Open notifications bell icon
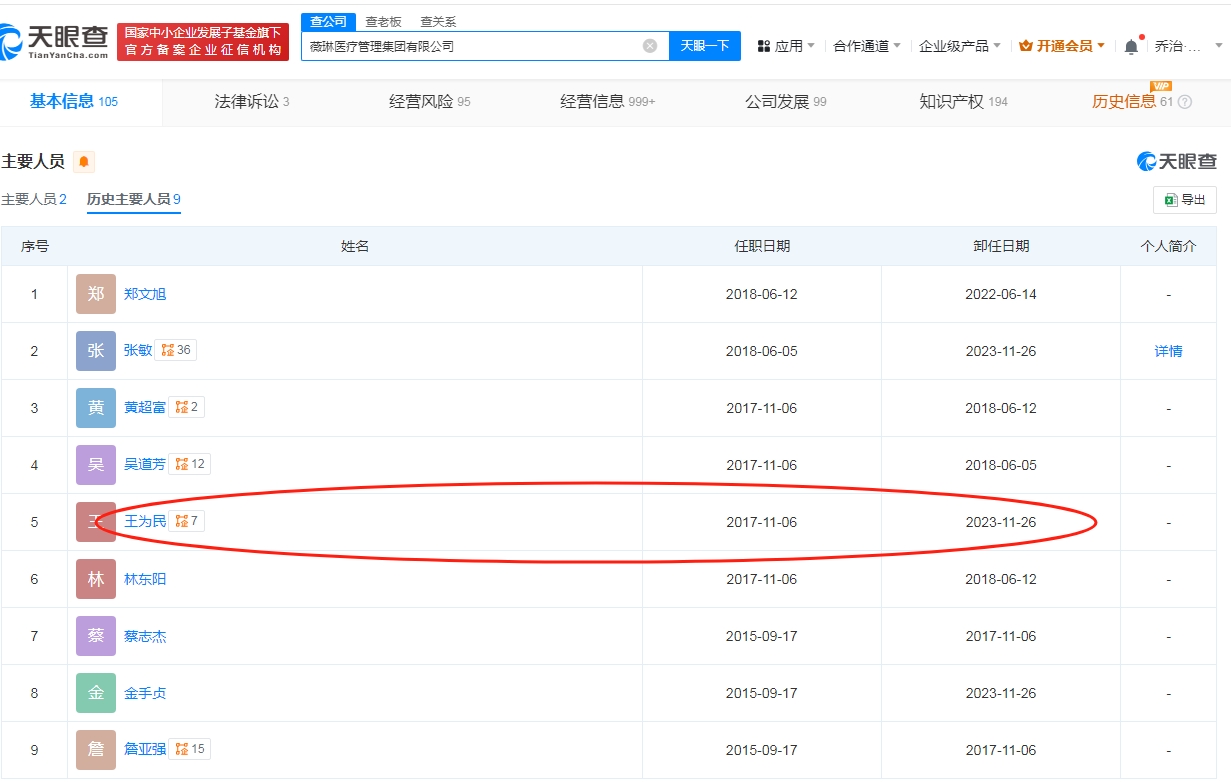This screenshot has width=1231, height=782. click(1131, 46)
